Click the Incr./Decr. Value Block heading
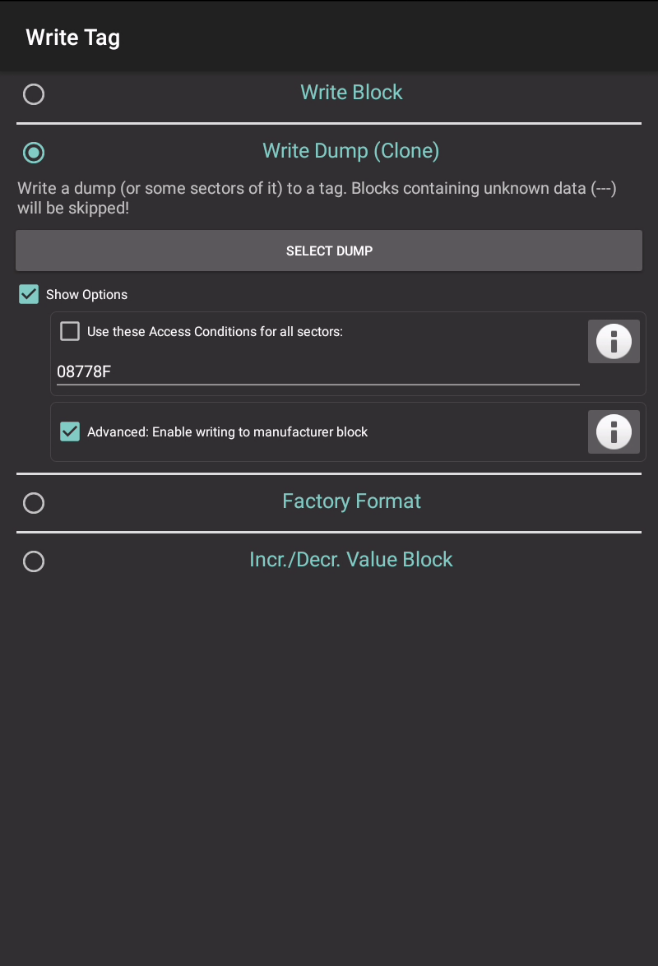The height and width of the screenshot is (966, 658). [351, 559]
